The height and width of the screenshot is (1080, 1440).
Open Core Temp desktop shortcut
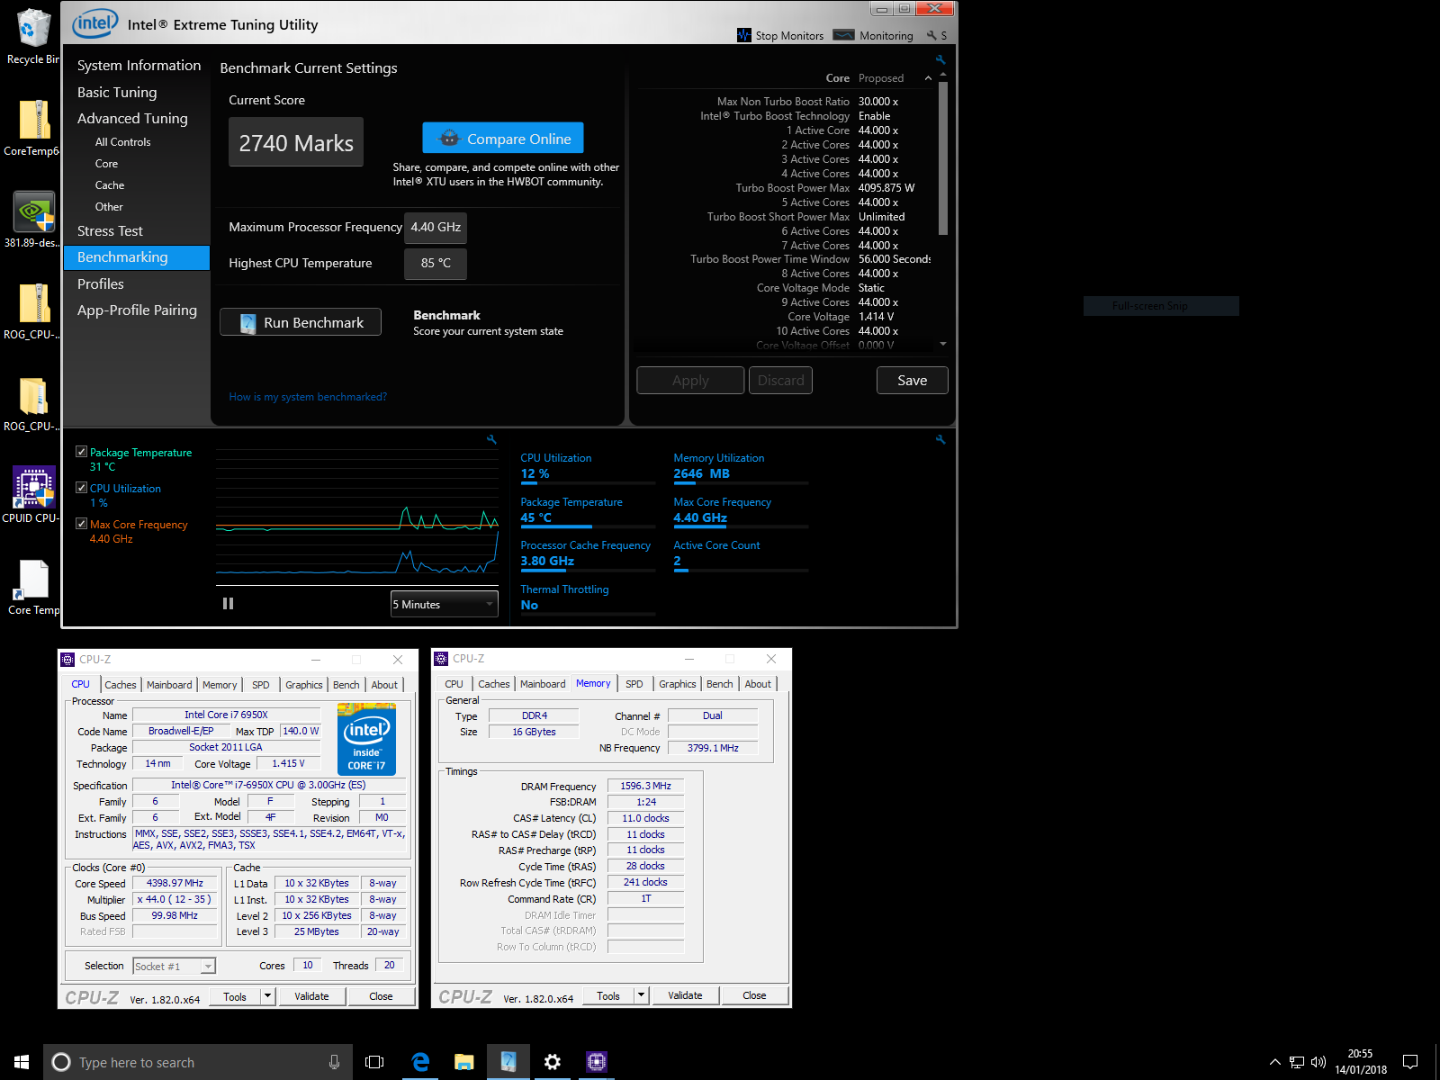(x=33, y=587)
